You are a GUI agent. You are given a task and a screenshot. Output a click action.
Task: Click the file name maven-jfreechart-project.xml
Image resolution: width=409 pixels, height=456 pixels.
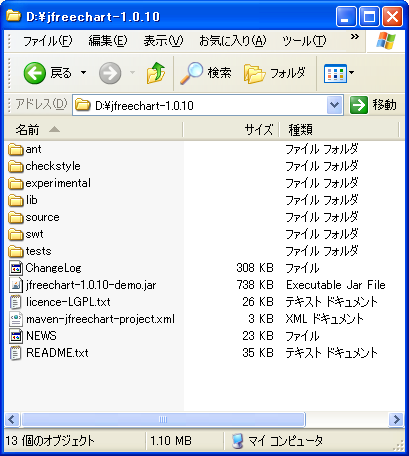(x=100, y=319)
